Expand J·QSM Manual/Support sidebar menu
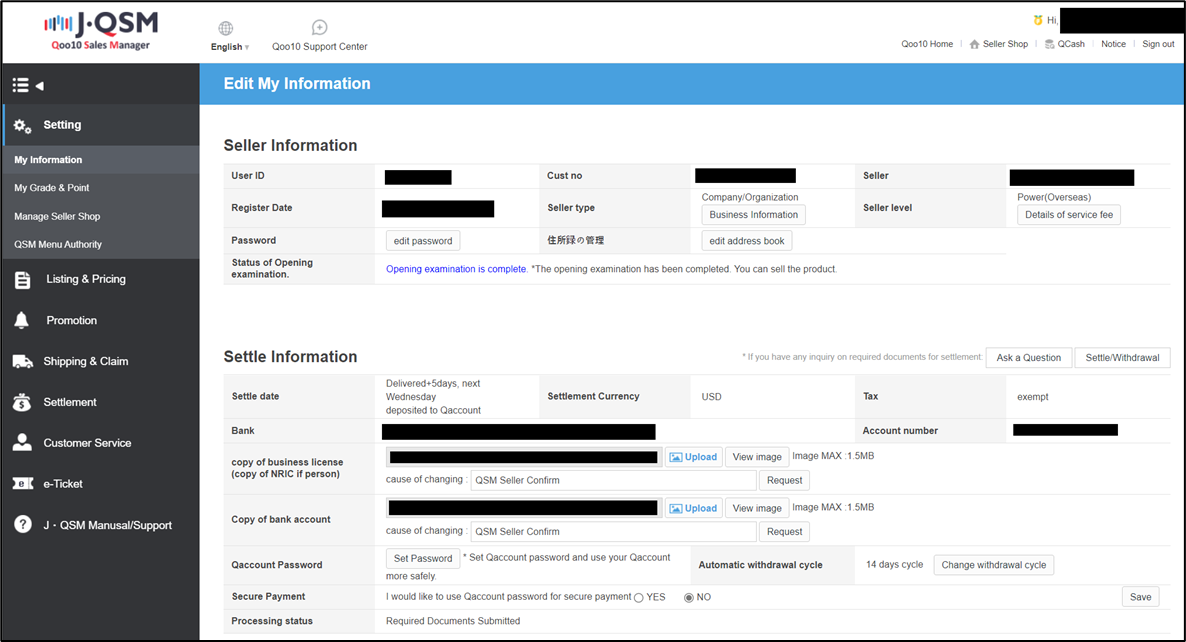Viewport: 1186px width, 642px height. [107, 525]
